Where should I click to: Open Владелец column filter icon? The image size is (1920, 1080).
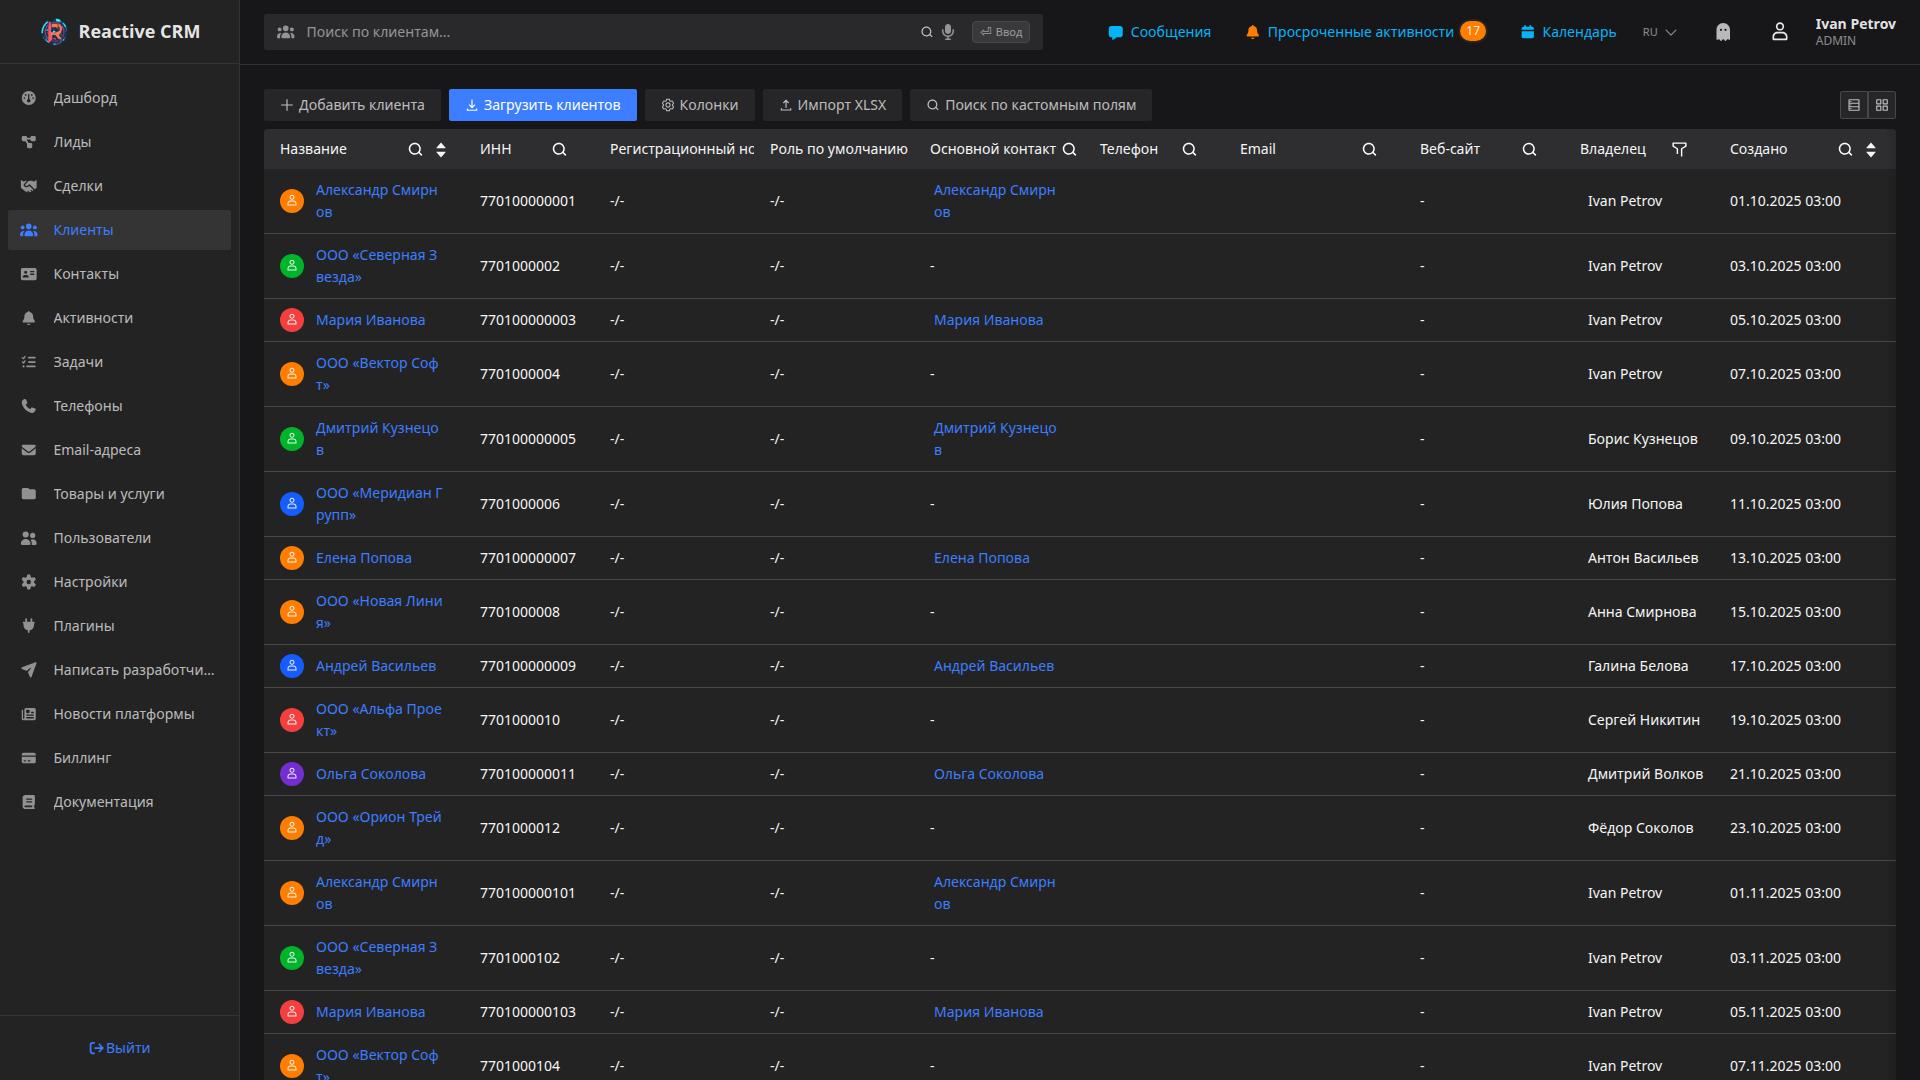(1679, 149)
